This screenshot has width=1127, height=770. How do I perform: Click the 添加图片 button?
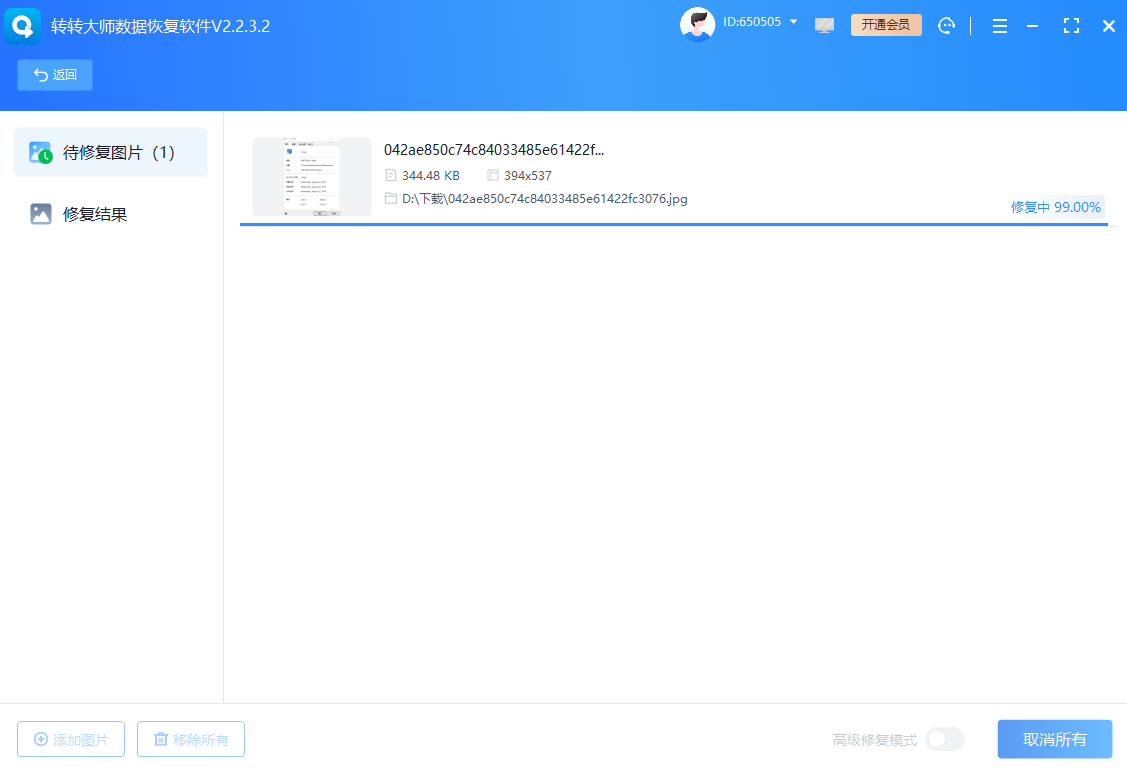pyautogui.click(x=71, y=739)
